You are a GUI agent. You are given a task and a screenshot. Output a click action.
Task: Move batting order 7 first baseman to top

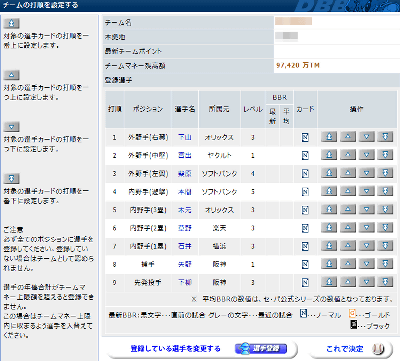(329, 246)
